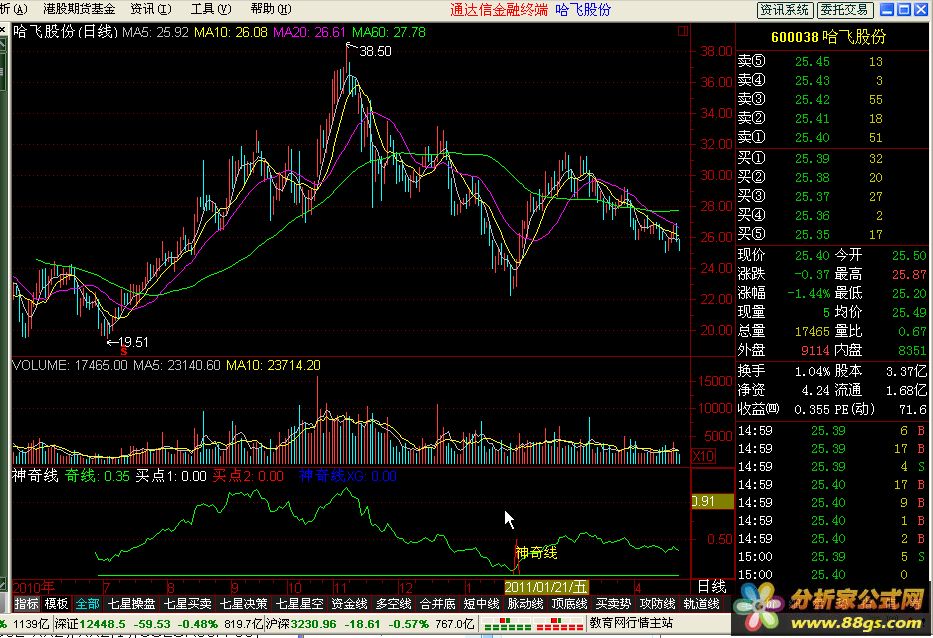Click the 资讯系统 button

click(x=784, y=10)
